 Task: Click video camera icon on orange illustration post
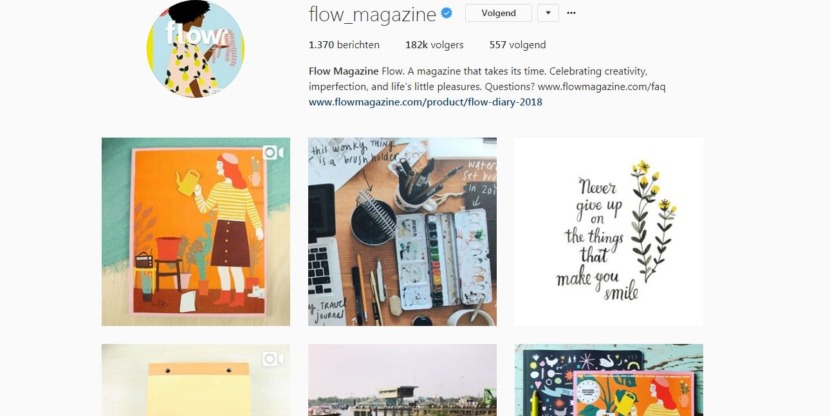(x=273, y=153)
